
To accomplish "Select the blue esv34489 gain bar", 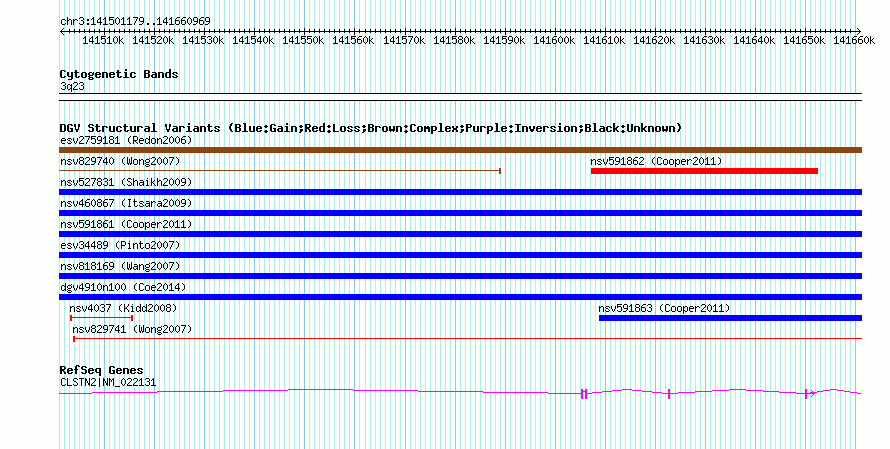I will tap(460, 255).
